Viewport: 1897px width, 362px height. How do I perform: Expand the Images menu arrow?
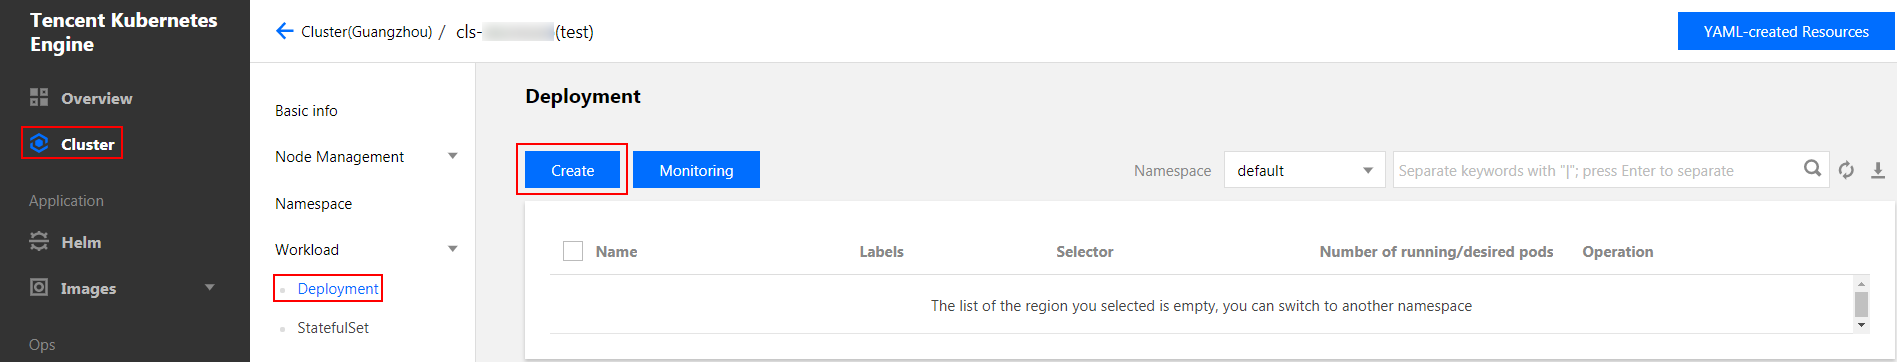(x=210, y=287)
